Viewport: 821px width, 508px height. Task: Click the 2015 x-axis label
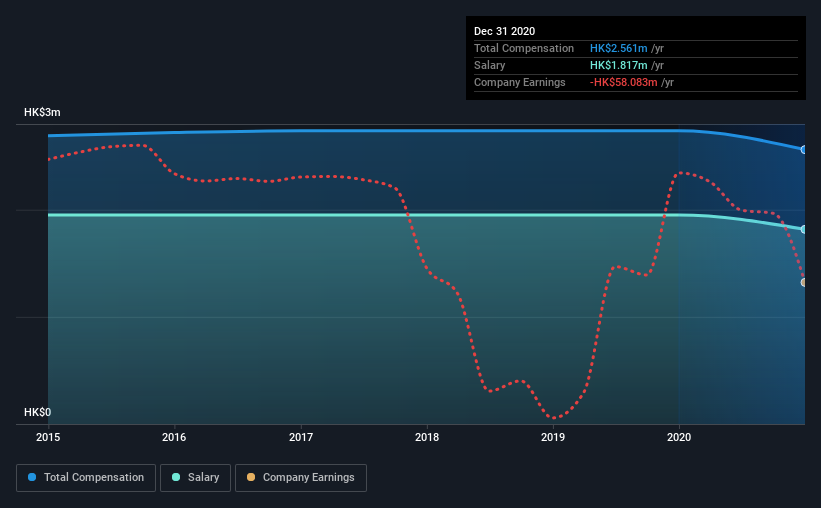[48, 437]
